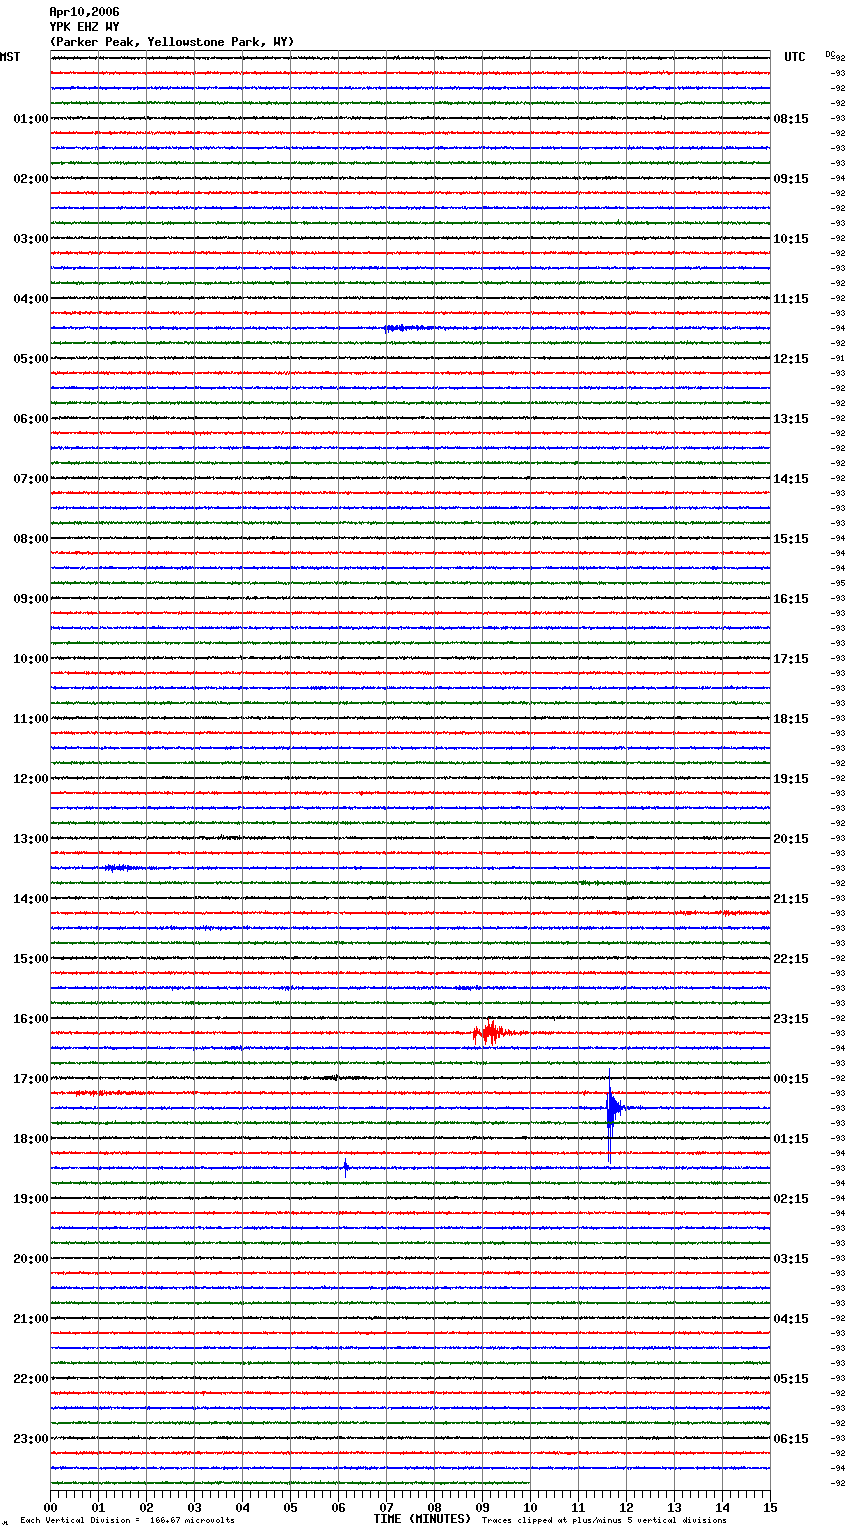The height and width of the screenshot is (1534, 850).
Task: Click the 05:15 UTC time label
Action: pyautogui.click(x=791, y=1379)
